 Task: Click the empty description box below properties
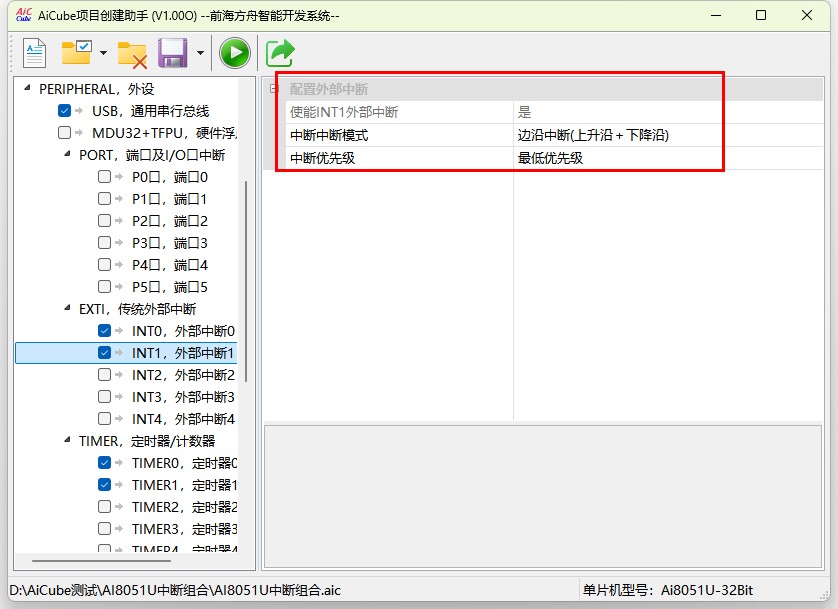pos(543,496)
